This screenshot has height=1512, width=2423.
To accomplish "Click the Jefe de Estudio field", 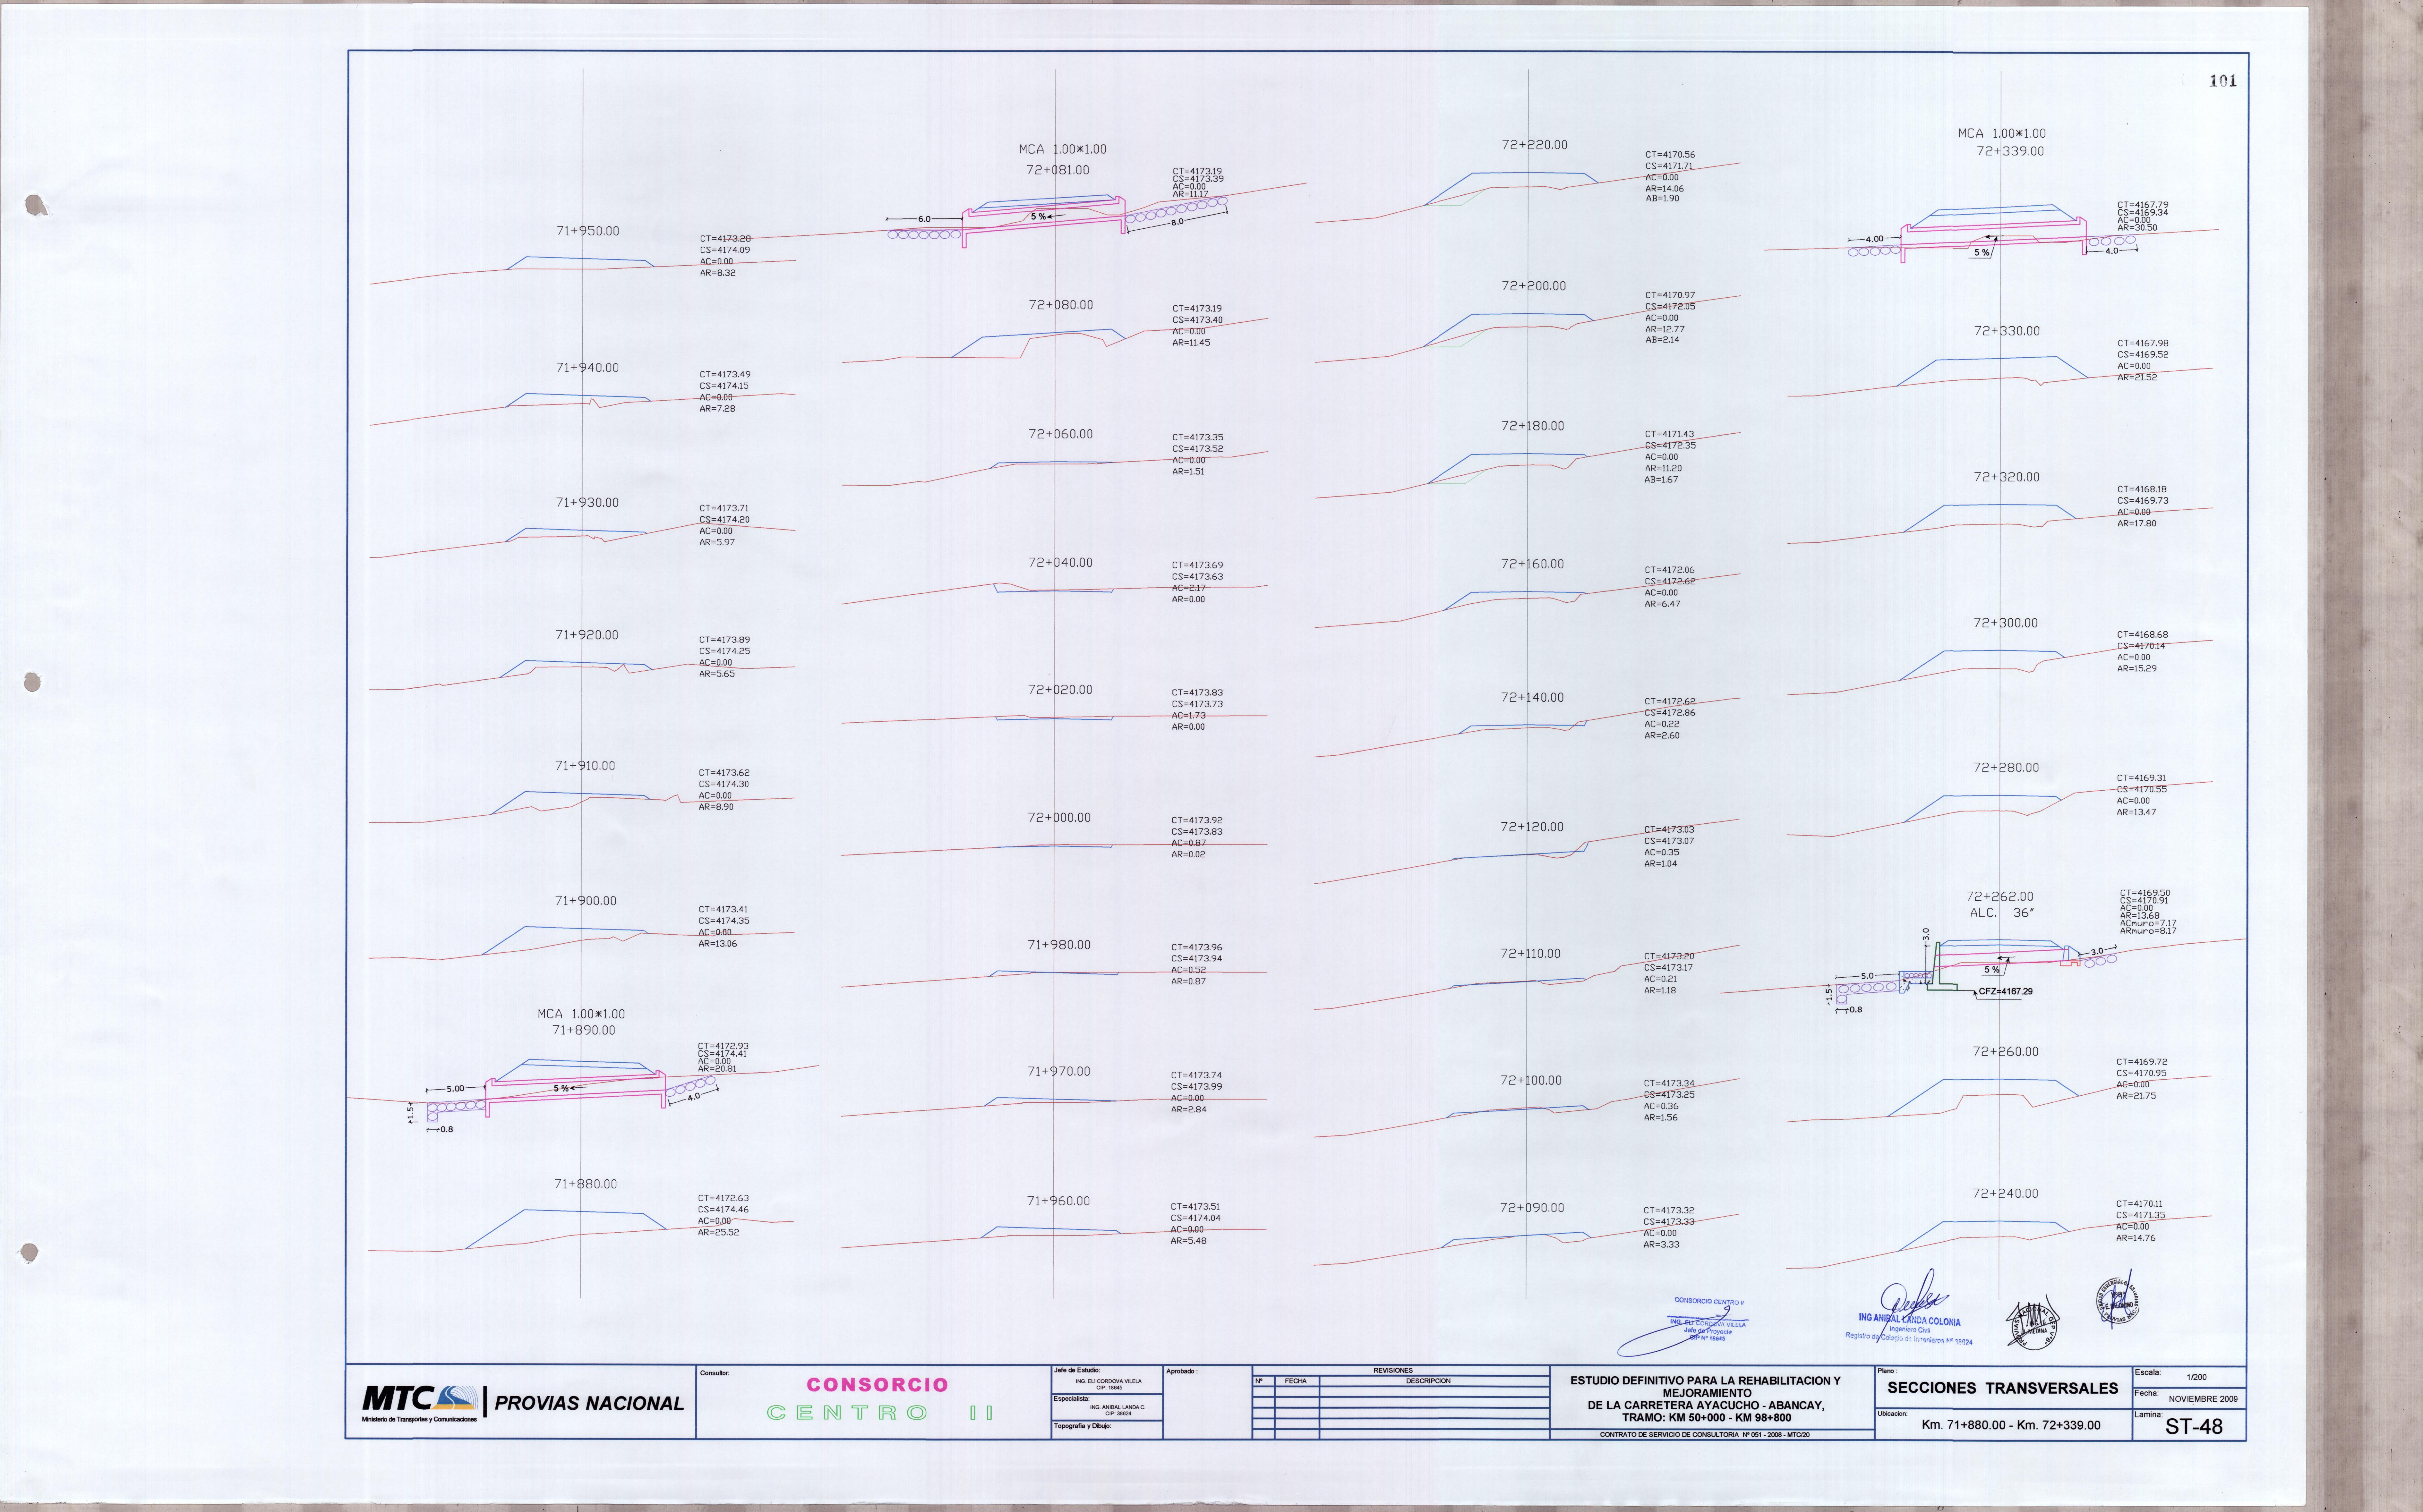I will coord(1107,1380).
